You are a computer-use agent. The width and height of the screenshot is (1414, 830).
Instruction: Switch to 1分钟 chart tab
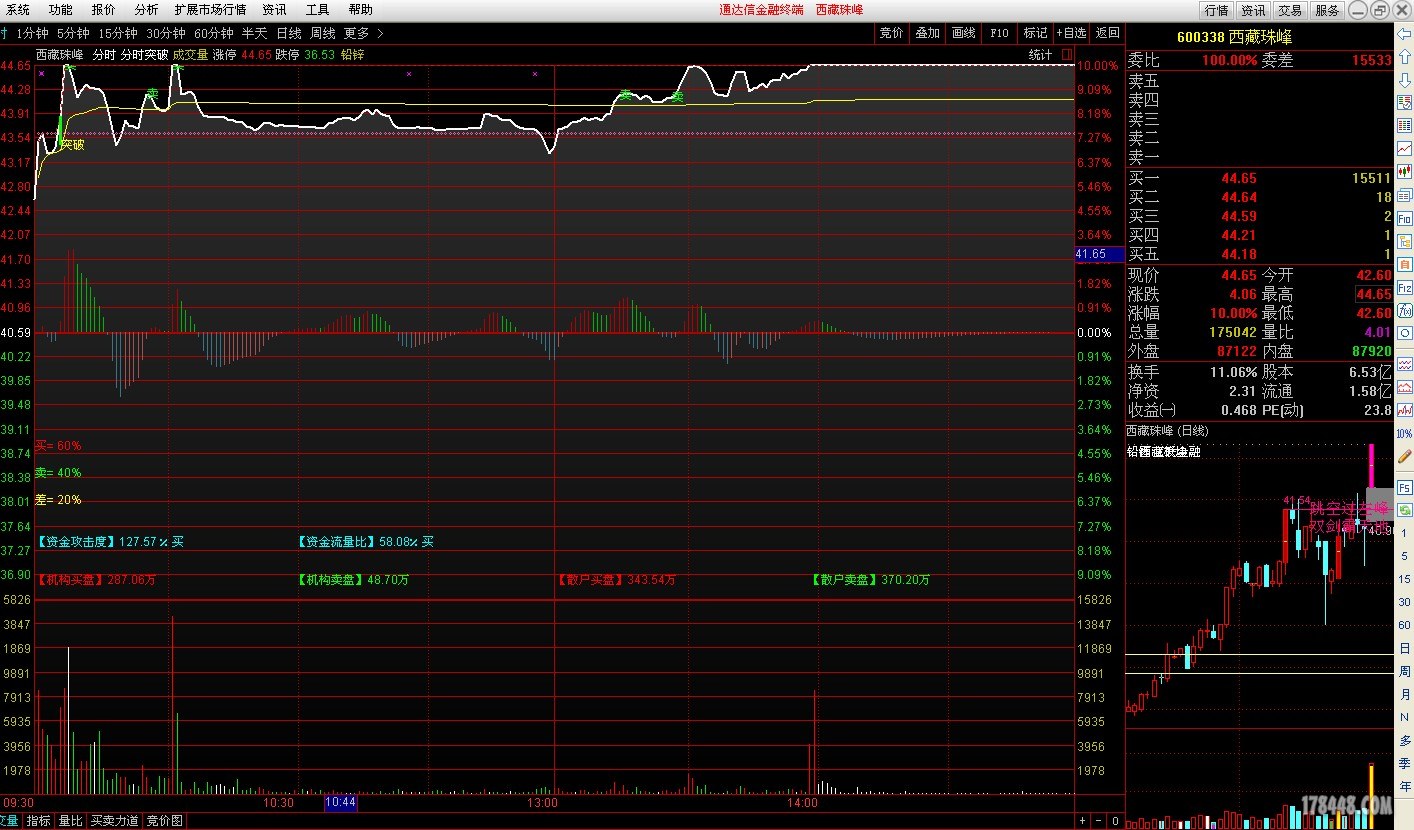[32, 33]
